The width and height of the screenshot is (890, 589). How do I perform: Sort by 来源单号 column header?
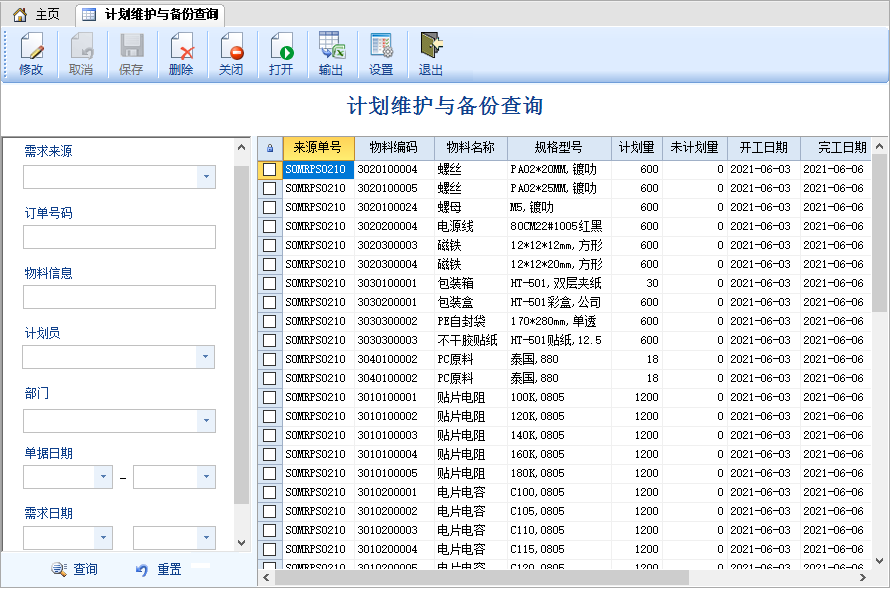point(318,148)
